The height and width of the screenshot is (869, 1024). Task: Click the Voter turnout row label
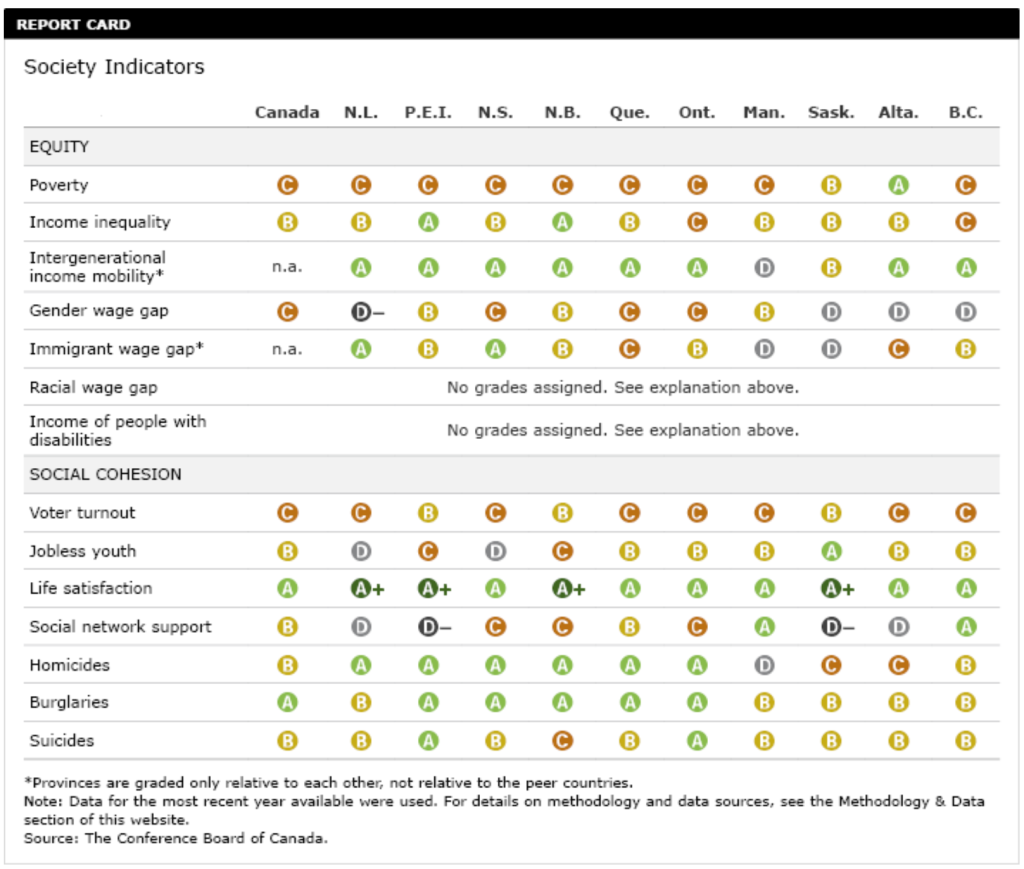click(x=82, y=513)
